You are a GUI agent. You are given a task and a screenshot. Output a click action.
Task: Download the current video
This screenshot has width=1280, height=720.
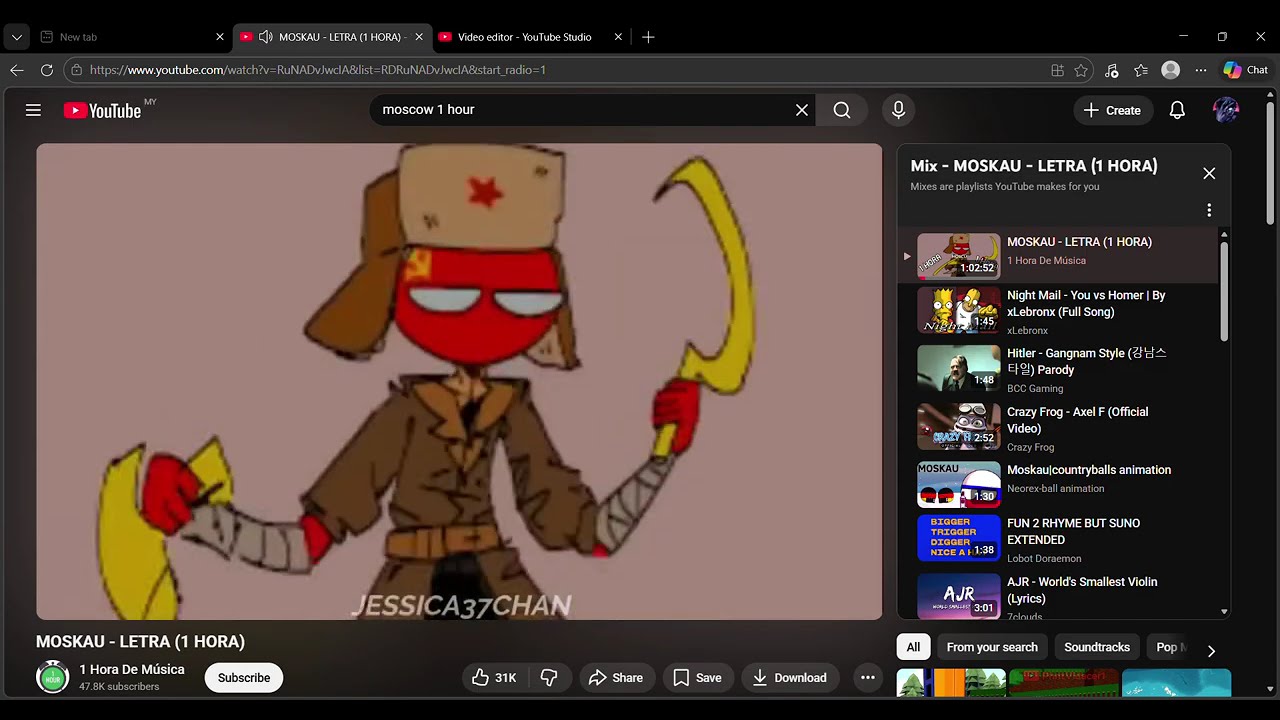pos(789,678)
